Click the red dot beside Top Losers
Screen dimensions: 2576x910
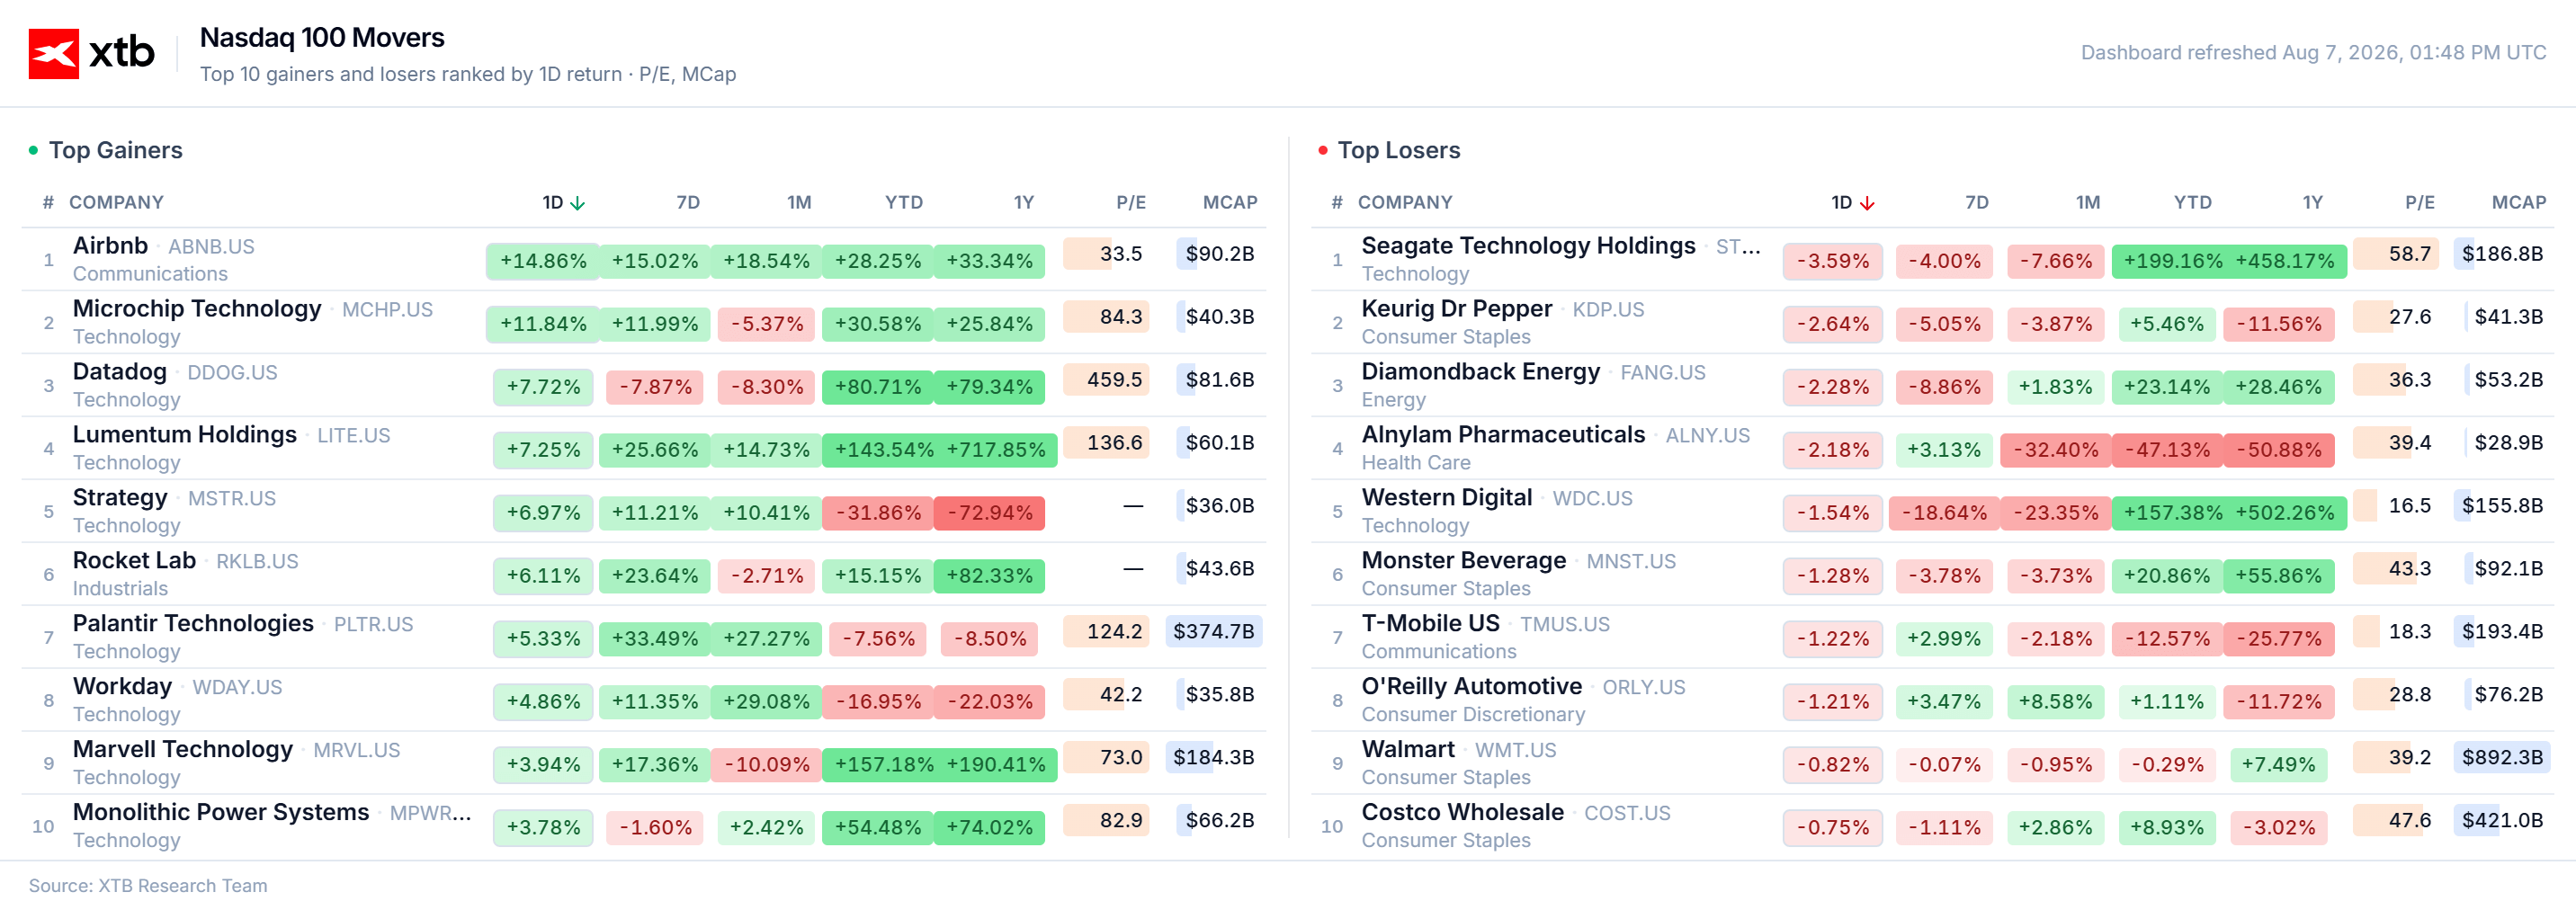pos(1322,150)
